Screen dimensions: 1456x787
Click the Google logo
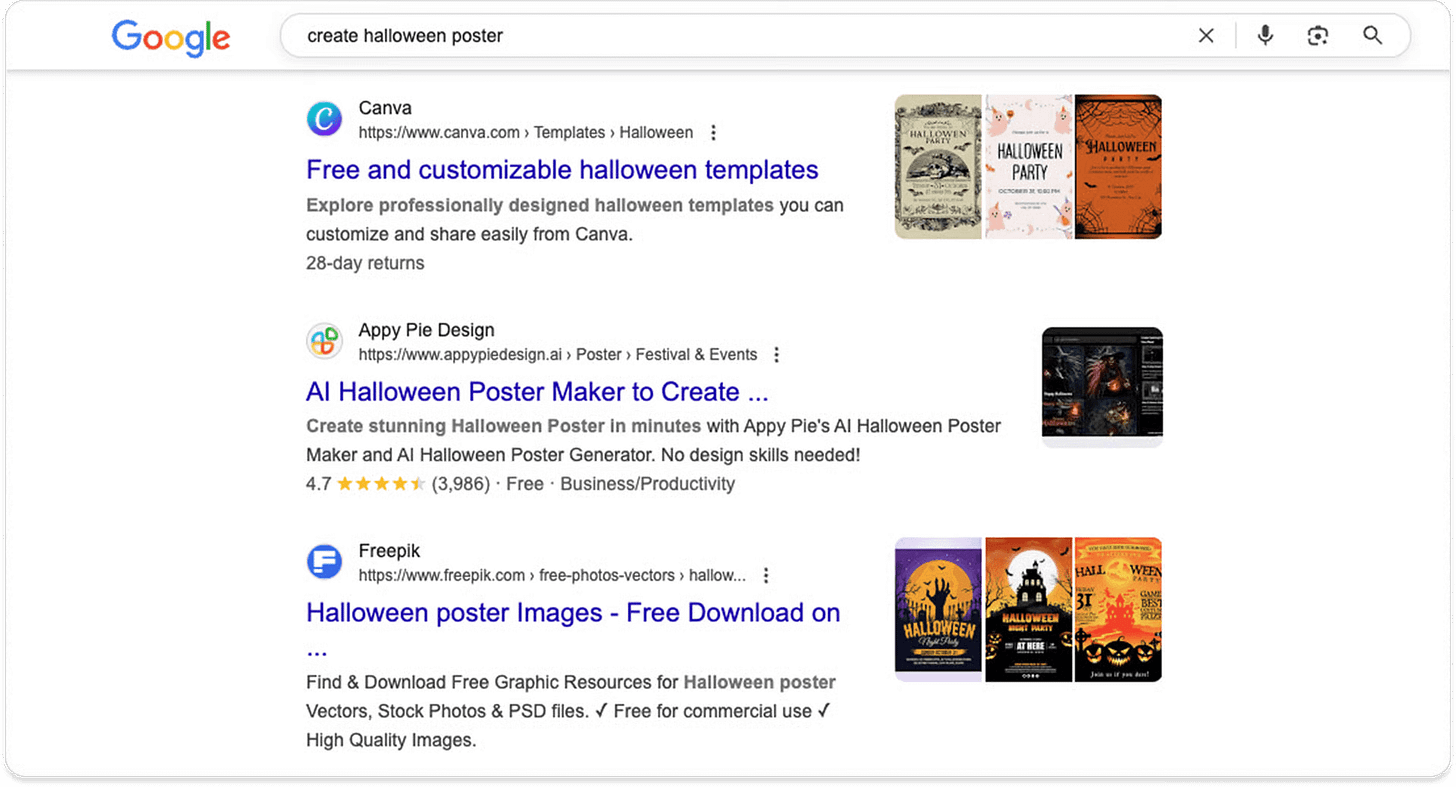coord(170,37)
